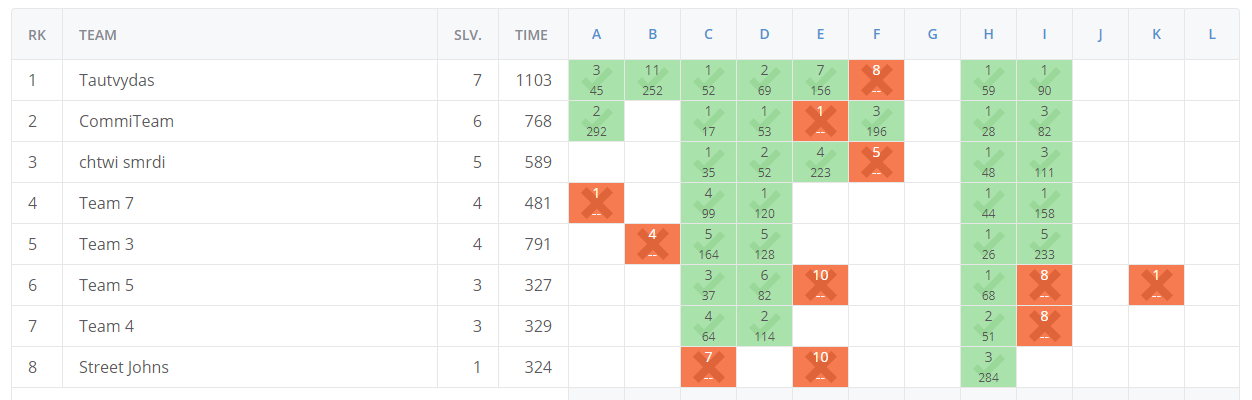
Task: Click the problem F header link
Action: (x=876, y=35)
